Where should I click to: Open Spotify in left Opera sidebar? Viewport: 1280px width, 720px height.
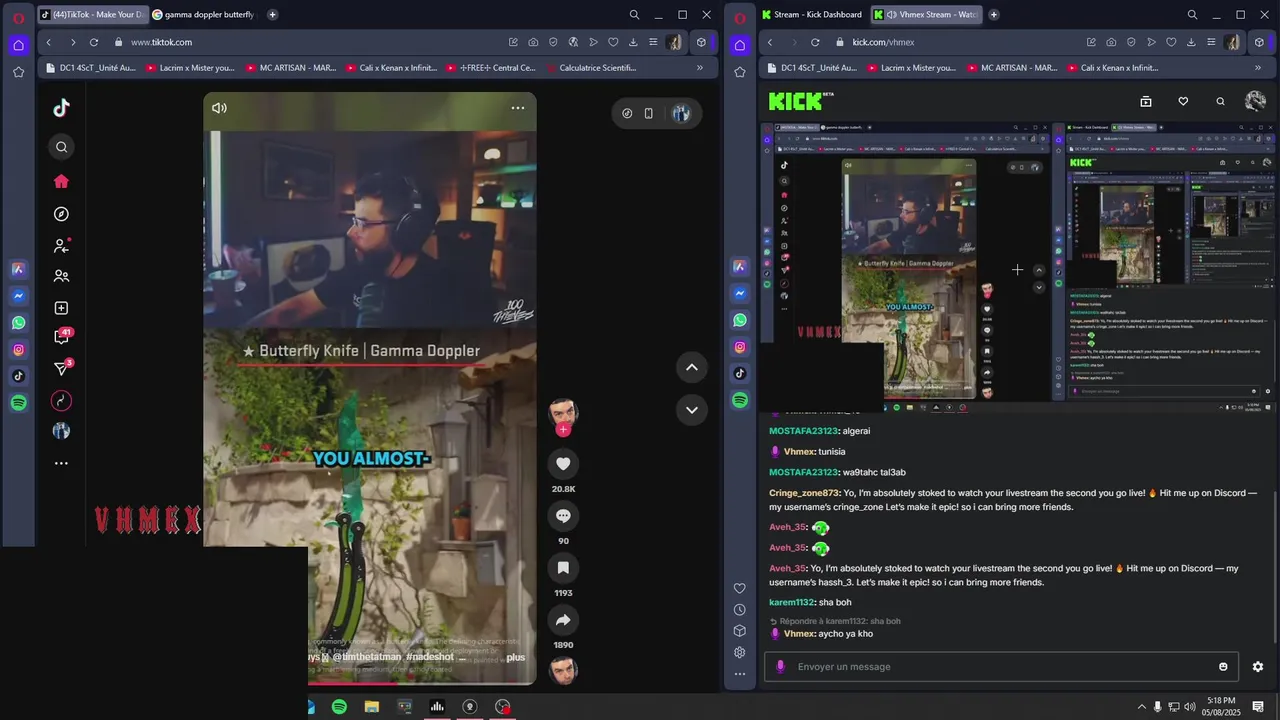[x=19, y=402]
